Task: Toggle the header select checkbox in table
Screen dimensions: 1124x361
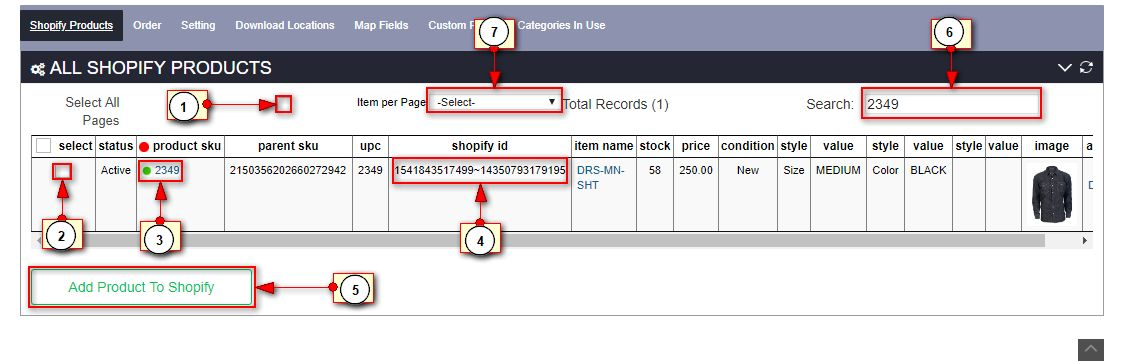Action: (x=44, y=146)
